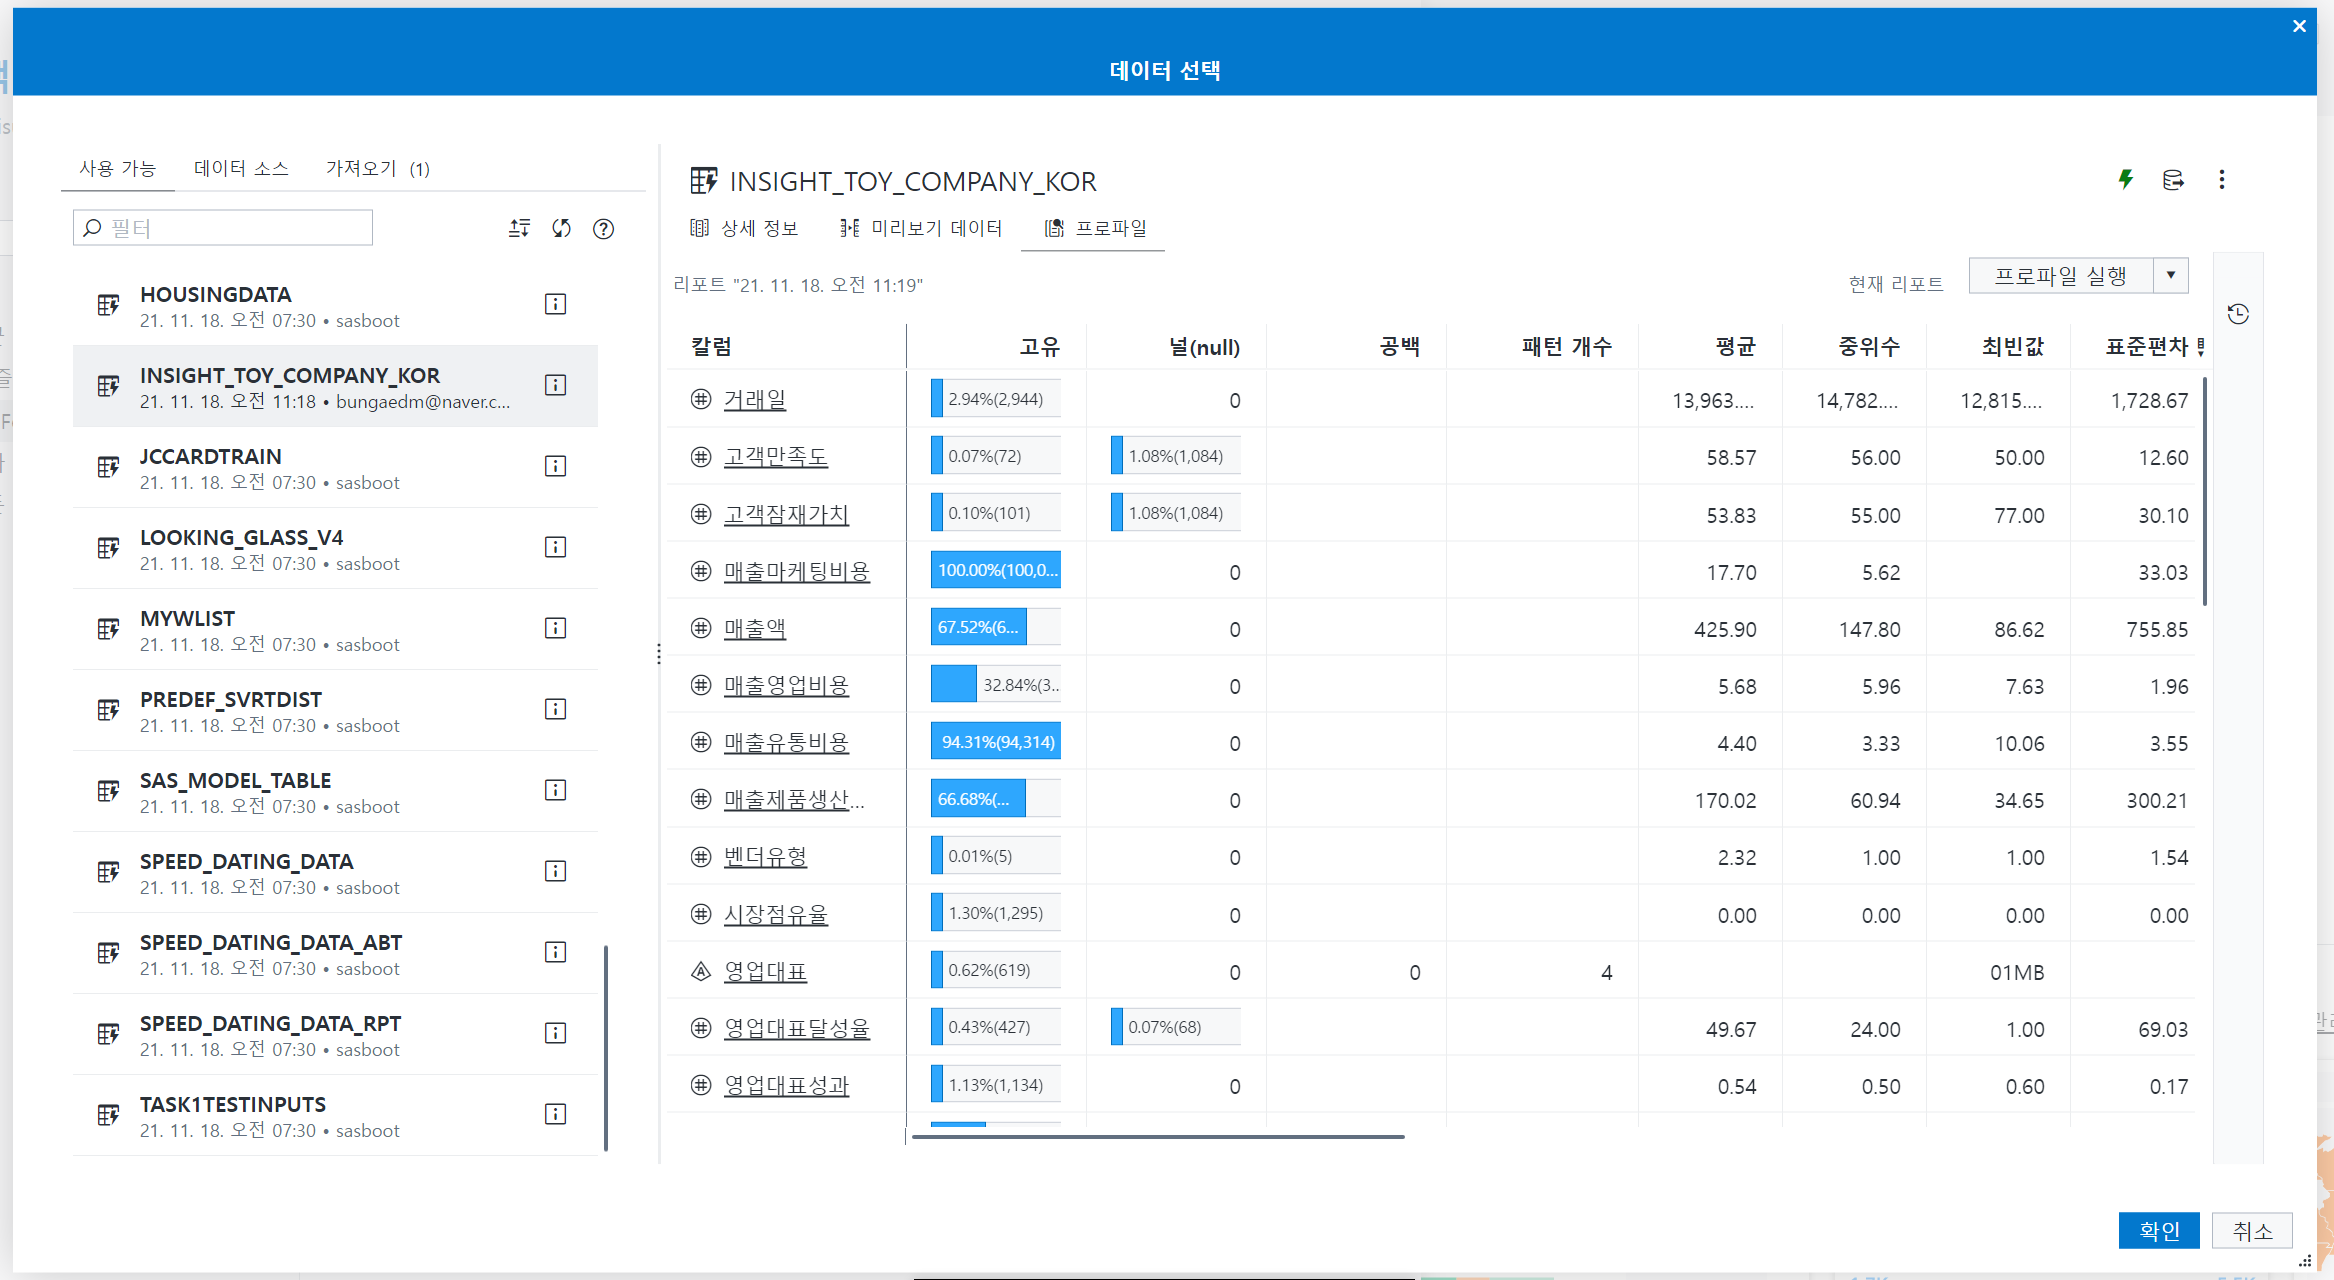Open the profile report history icon
This screenshot has width=2334, height=1280.
pyautogui.click(x=2238, y=314)
